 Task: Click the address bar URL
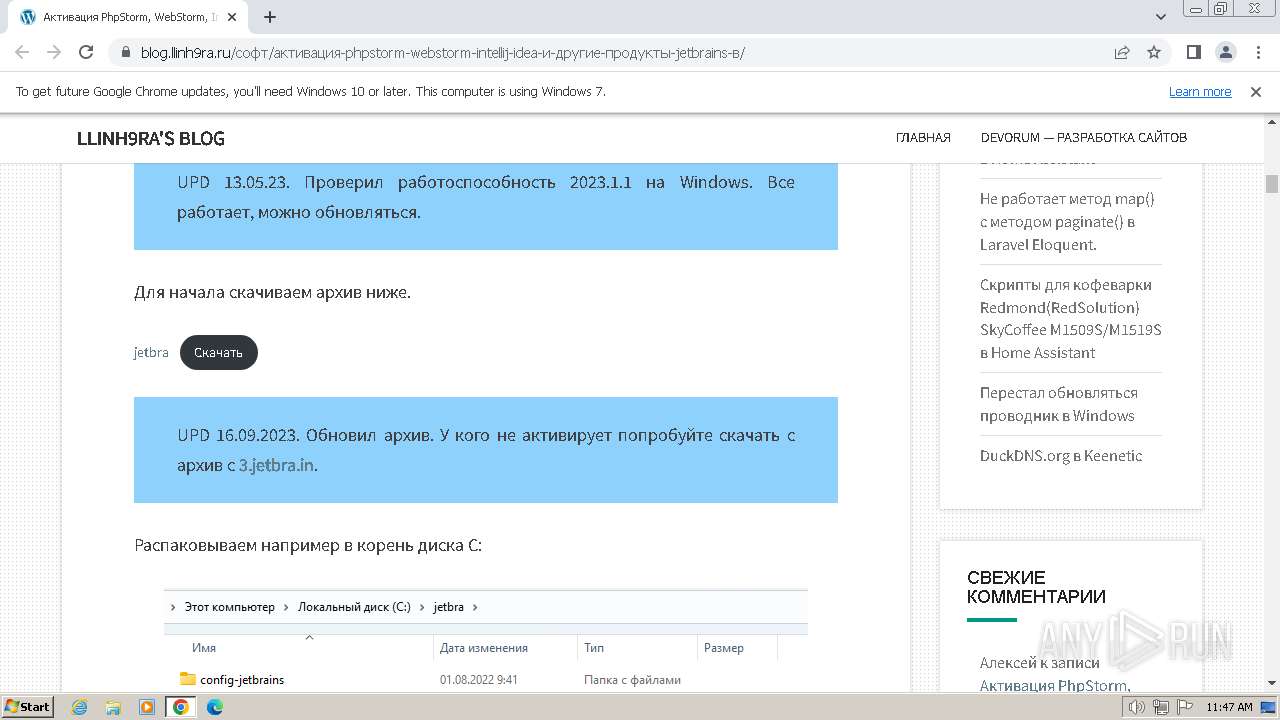(x=443, y=53)
